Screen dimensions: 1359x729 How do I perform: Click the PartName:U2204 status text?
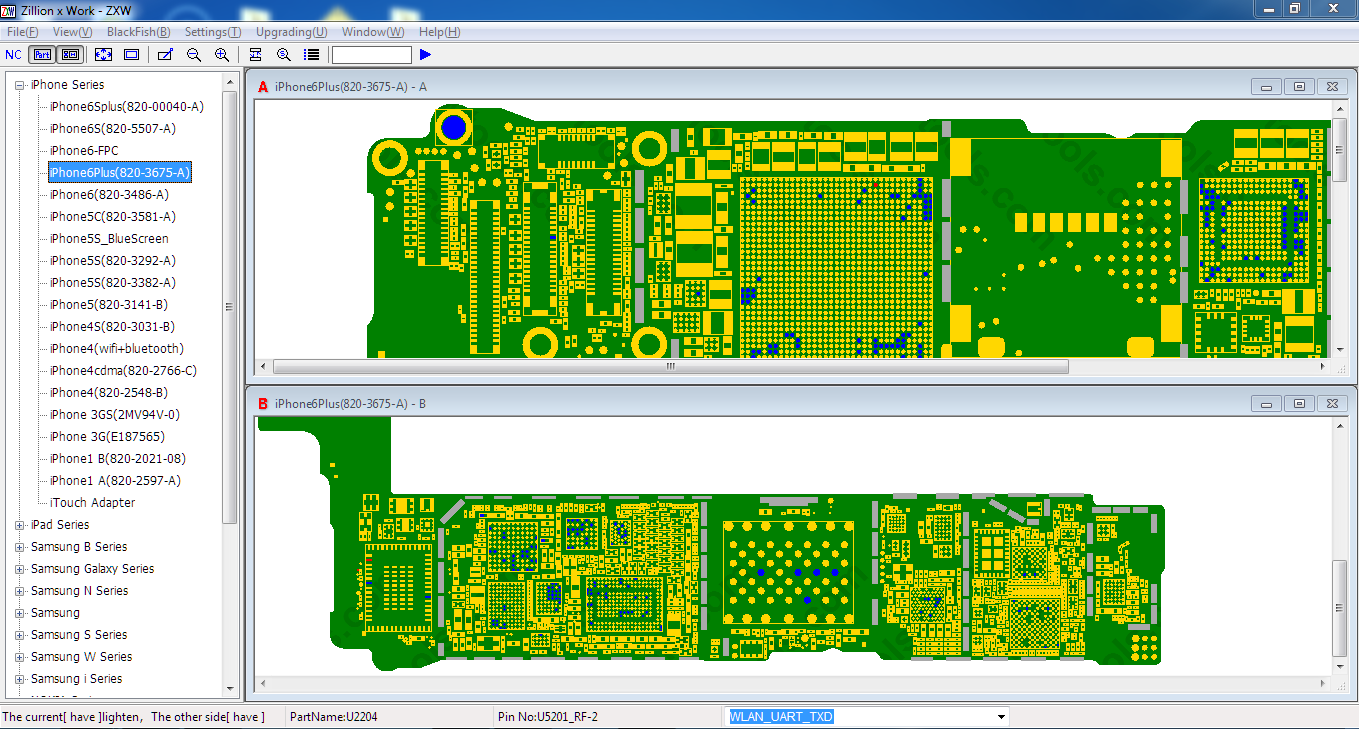(332, 717)
